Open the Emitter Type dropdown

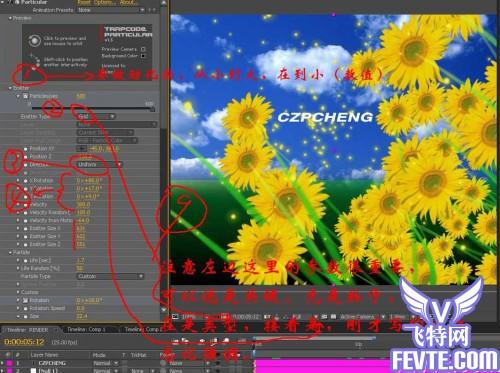[x=96, y=116]
